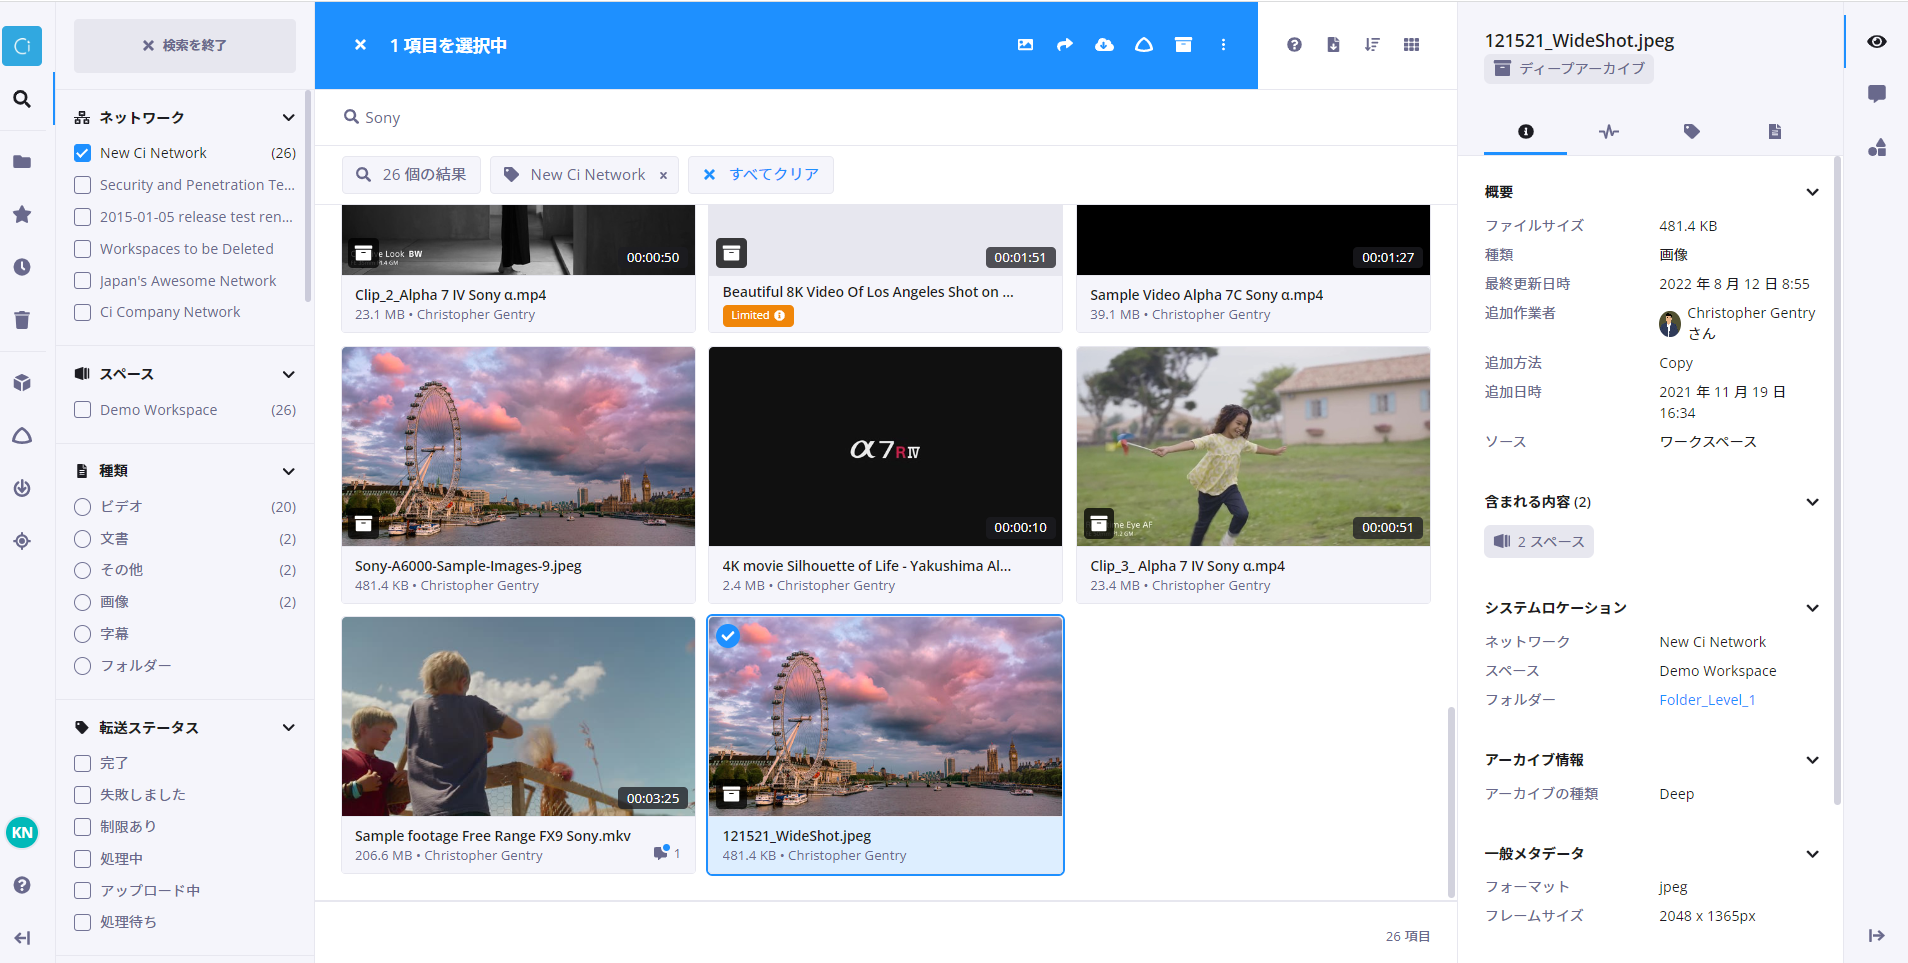1908x963 pixels.
Task: Check Ci Company Network checkbox
Action: (x=83, y=312)
